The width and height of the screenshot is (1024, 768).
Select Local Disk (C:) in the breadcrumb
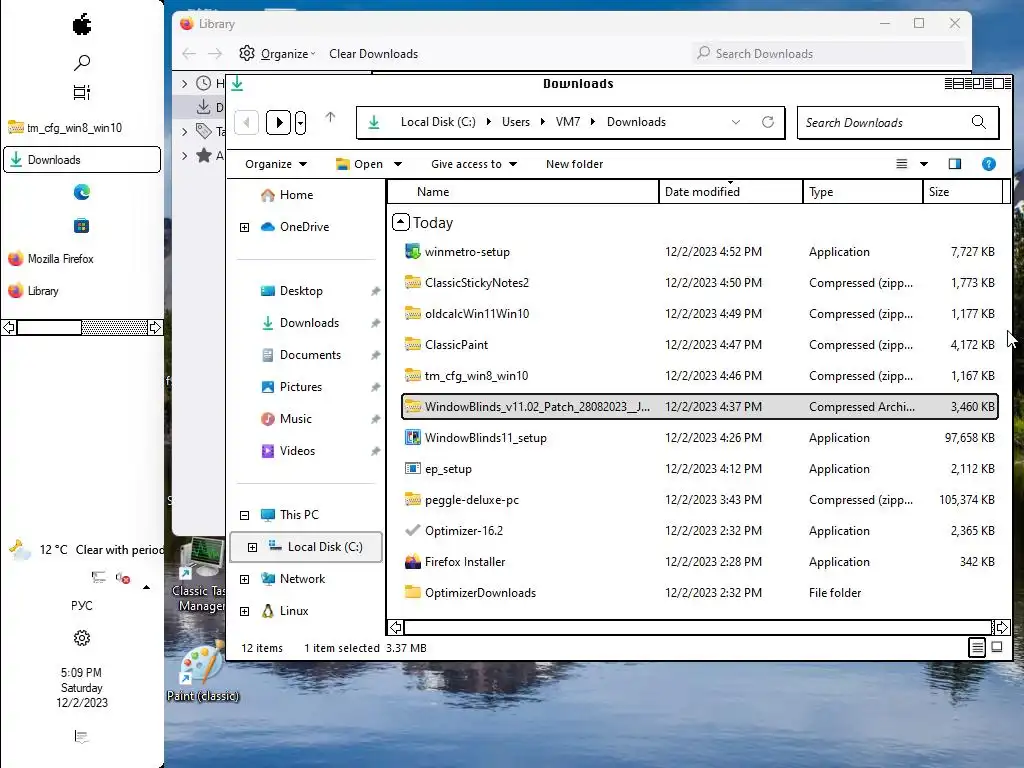[438, 122]
